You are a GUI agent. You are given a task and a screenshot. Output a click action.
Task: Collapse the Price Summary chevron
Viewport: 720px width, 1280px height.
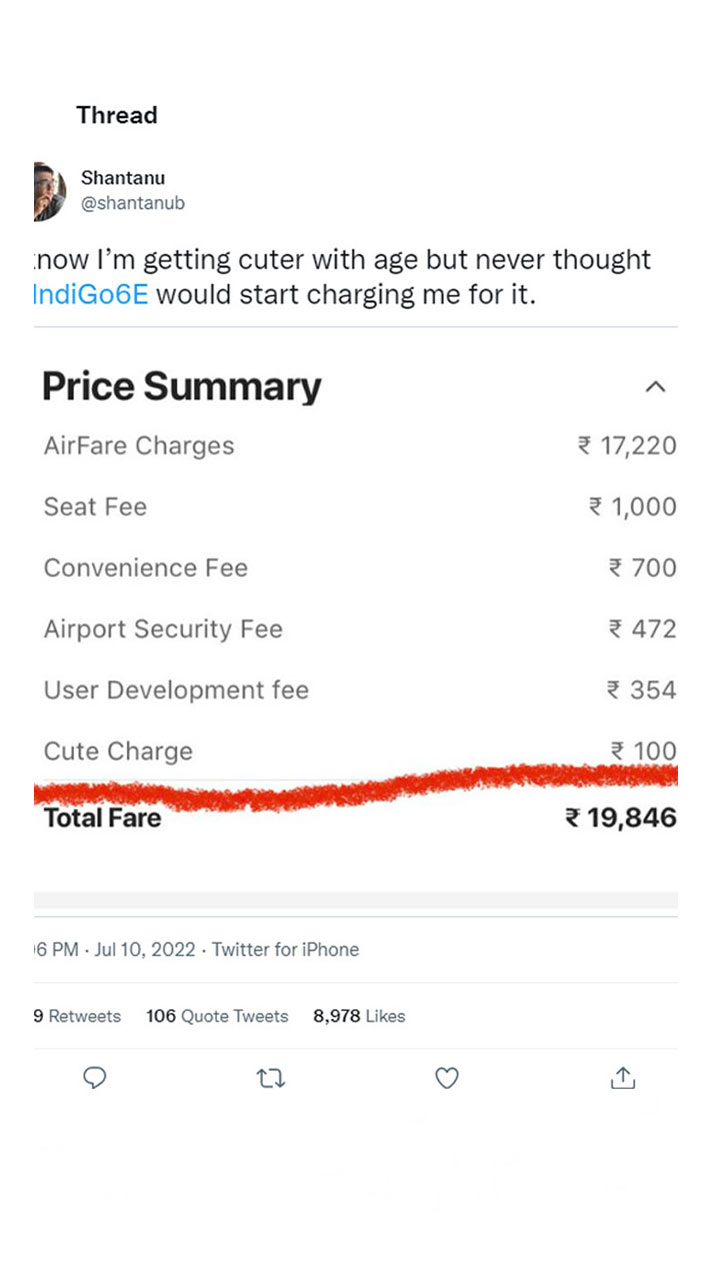pyautogui.click(x=655, y=387)
